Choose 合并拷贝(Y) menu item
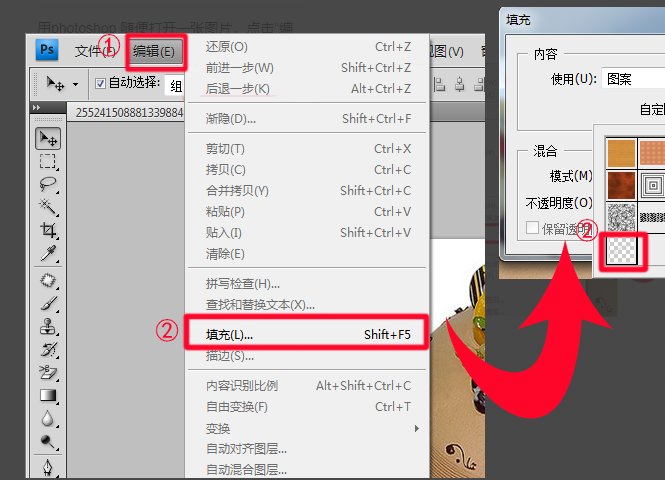The image size is (665, 480). click(x=308, y=191)
